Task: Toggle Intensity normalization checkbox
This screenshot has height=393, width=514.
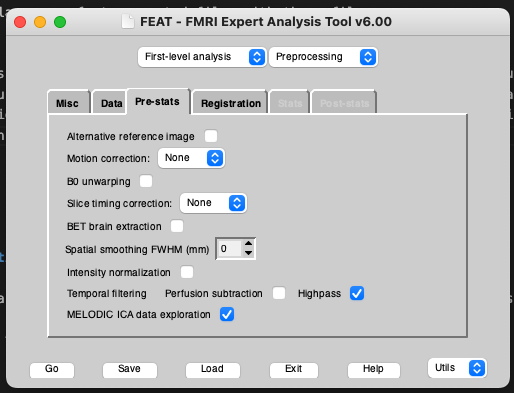Action: pos(187,272)
